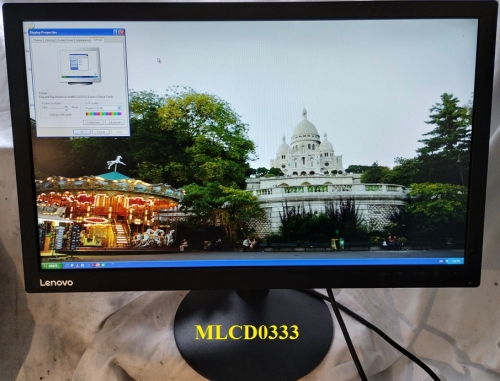Viewport: 500px width, 381px height.
Task: Select the Settings tab
Action: (98, 40)
